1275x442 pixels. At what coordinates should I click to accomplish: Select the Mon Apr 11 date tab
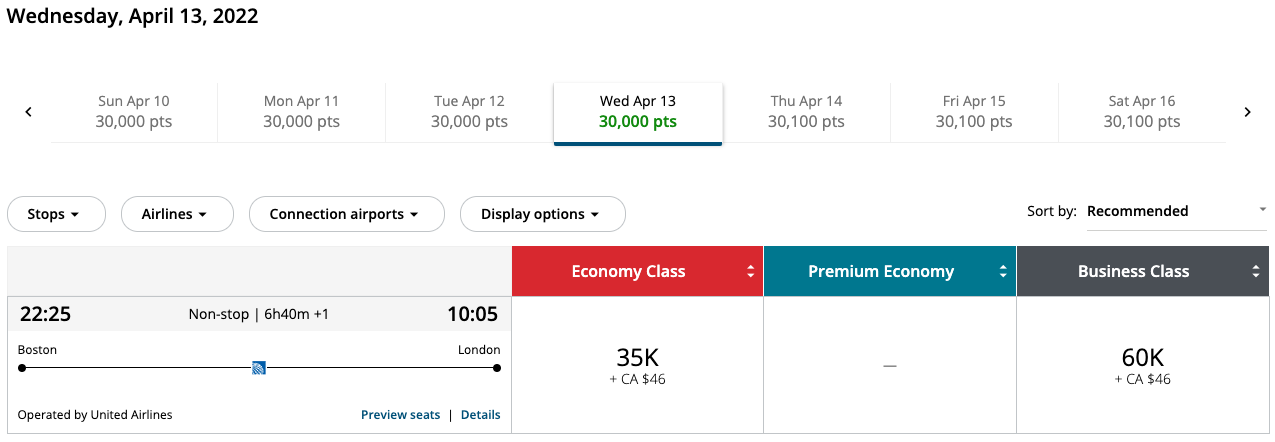tap(301, 111)
